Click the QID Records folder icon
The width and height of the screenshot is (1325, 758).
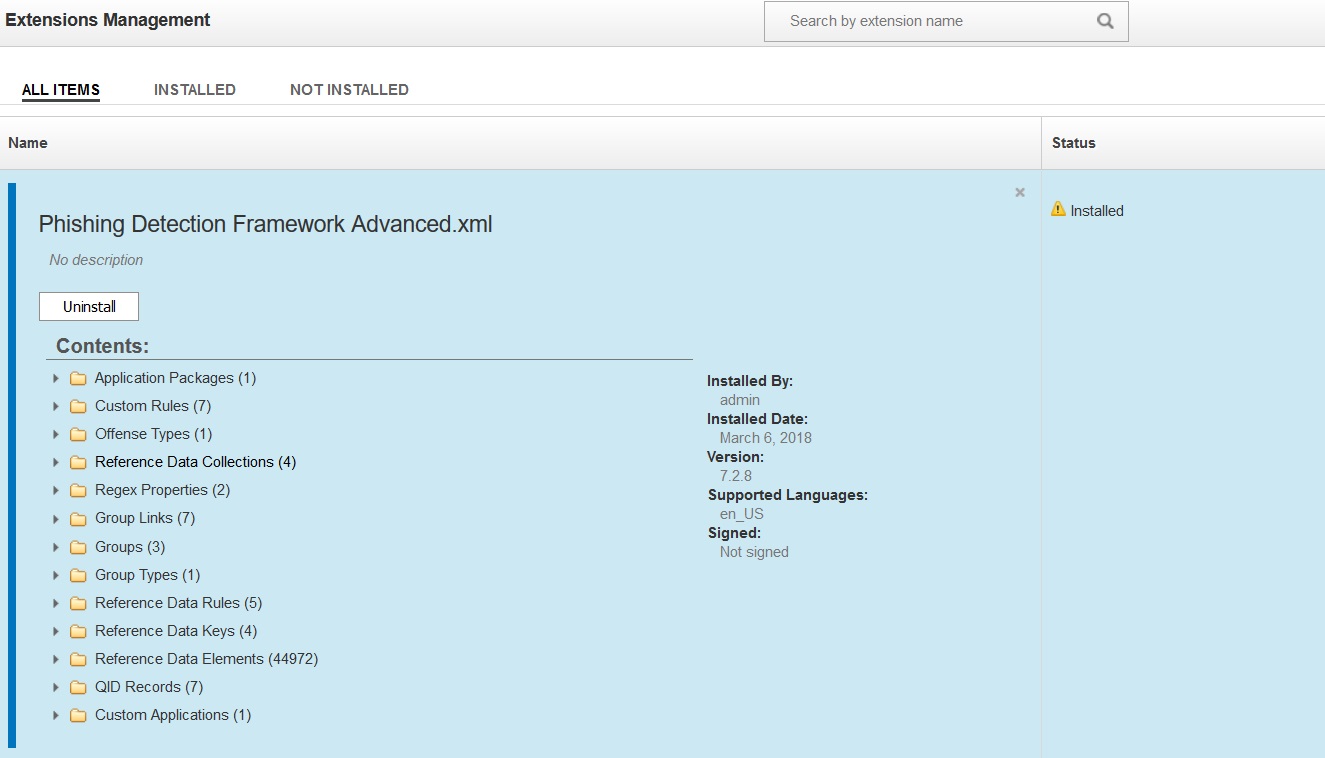(78, 688)
